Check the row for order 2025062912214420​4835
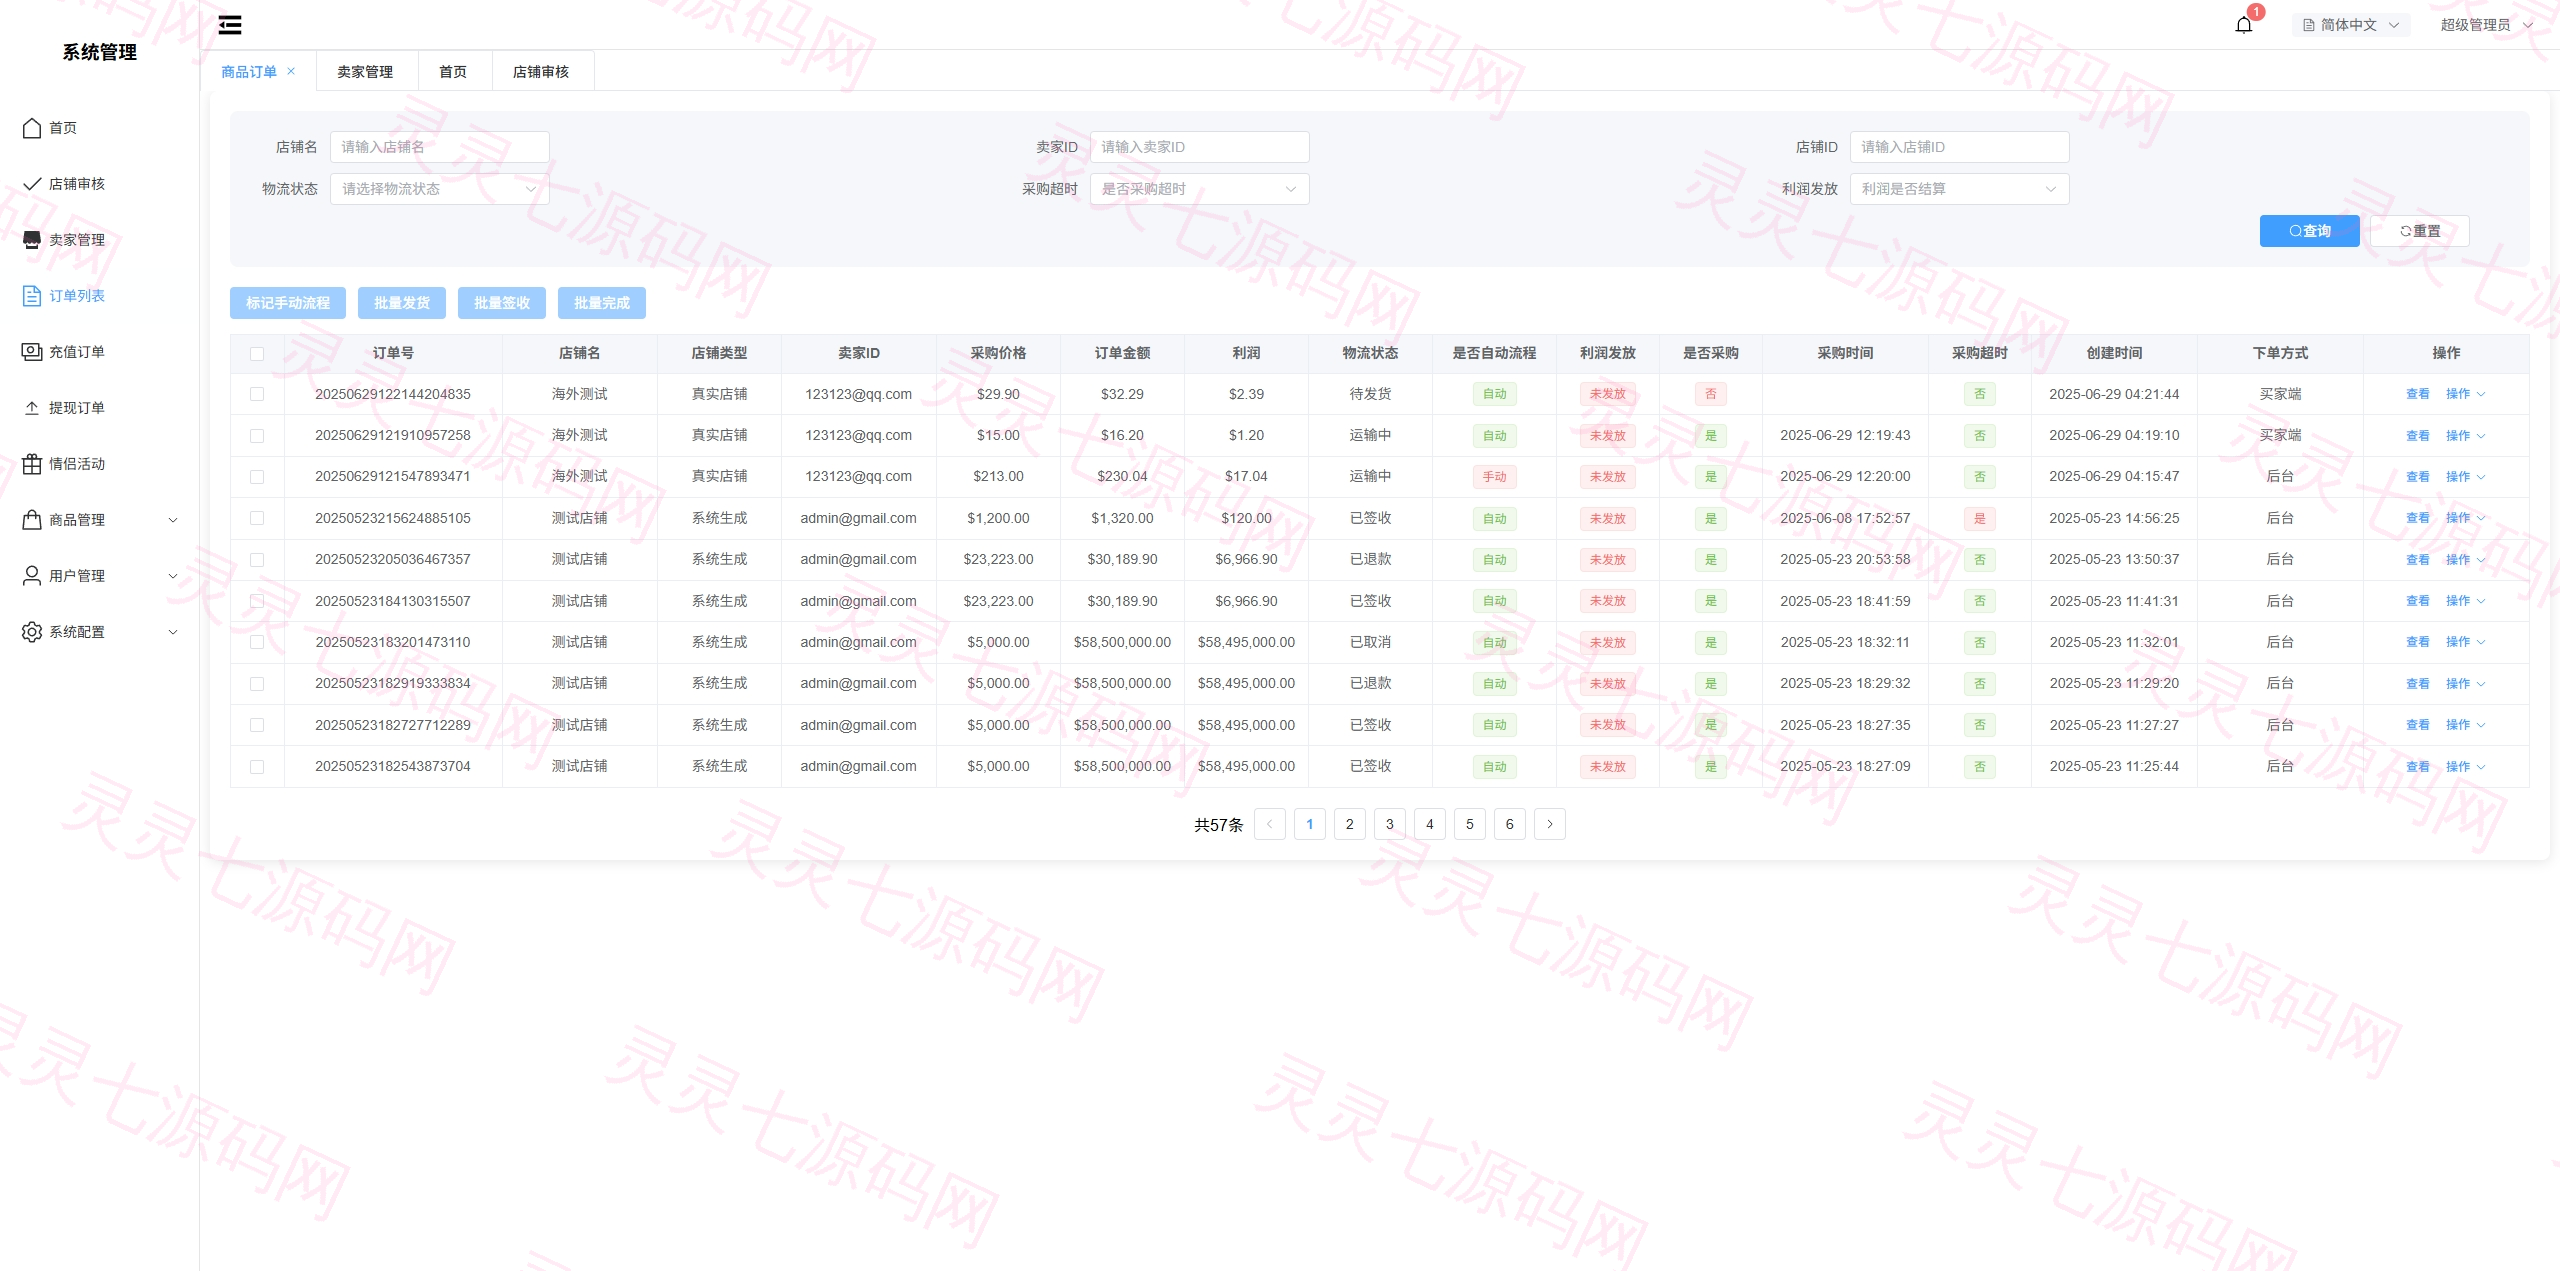 (x=257, y=394)
